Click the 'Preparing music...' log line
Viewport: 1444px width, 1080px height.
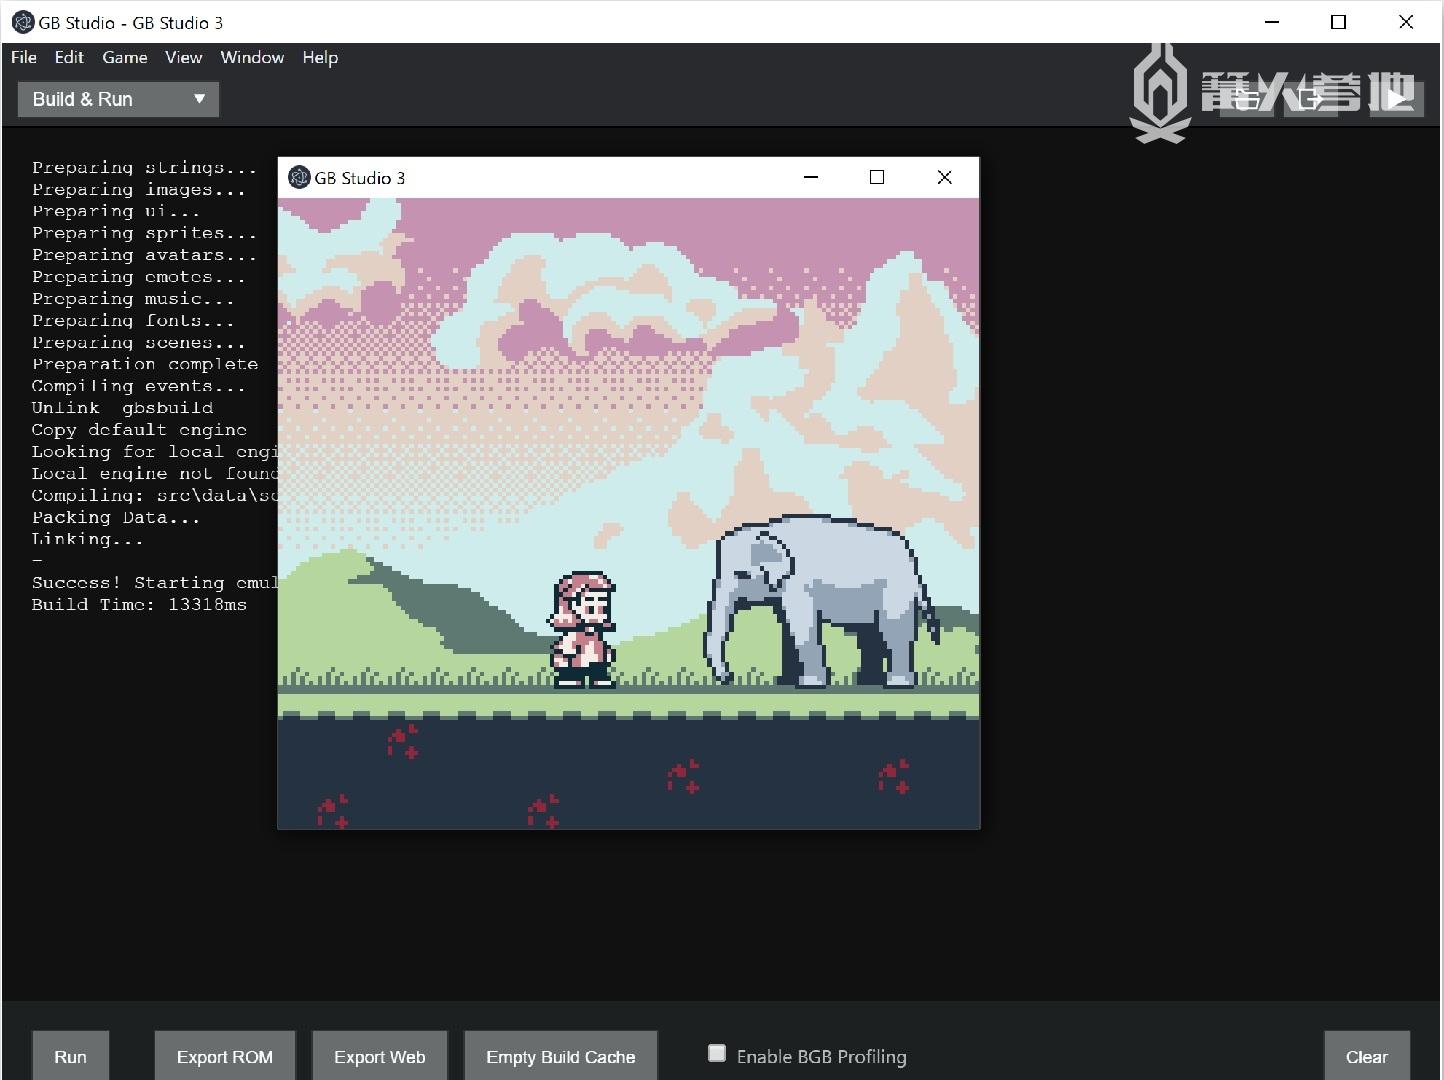point(133,299)
